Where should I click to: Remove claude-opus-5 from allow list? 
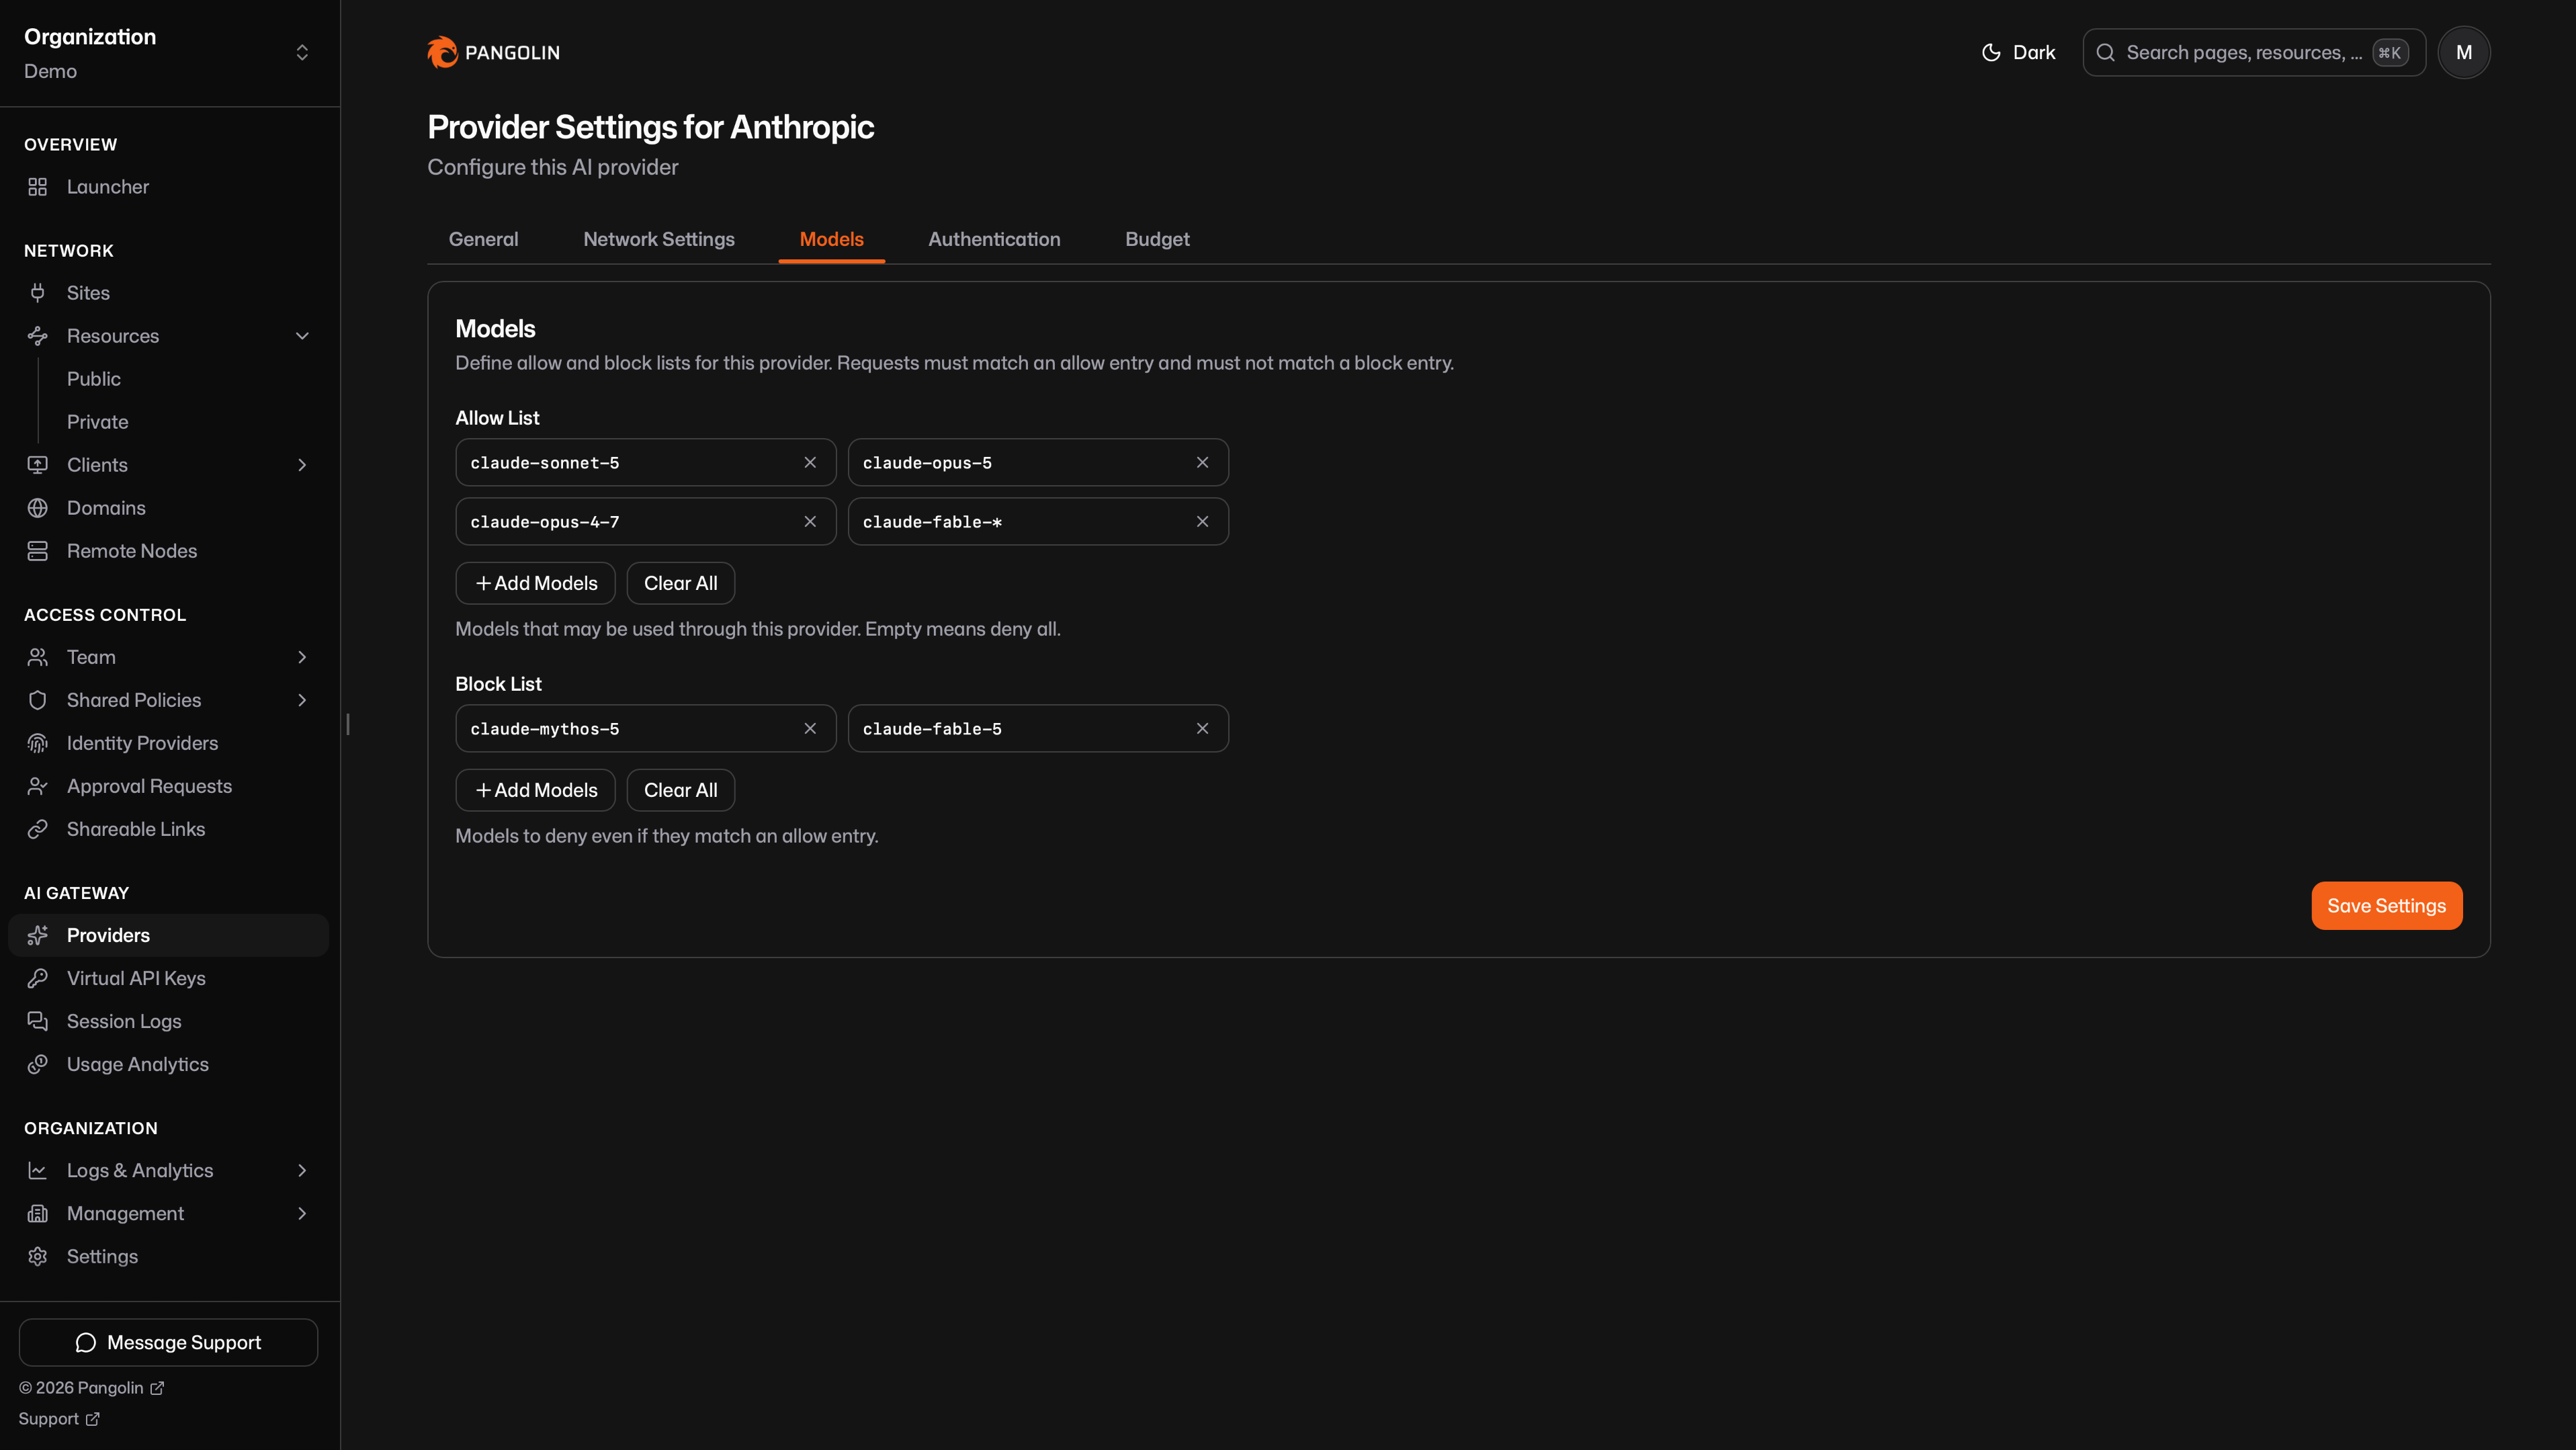pos(1202,462)
